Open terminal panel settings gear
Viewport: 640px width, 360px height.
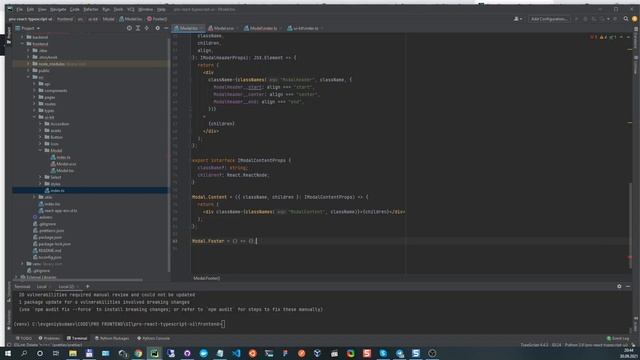(x=619, y=287)
